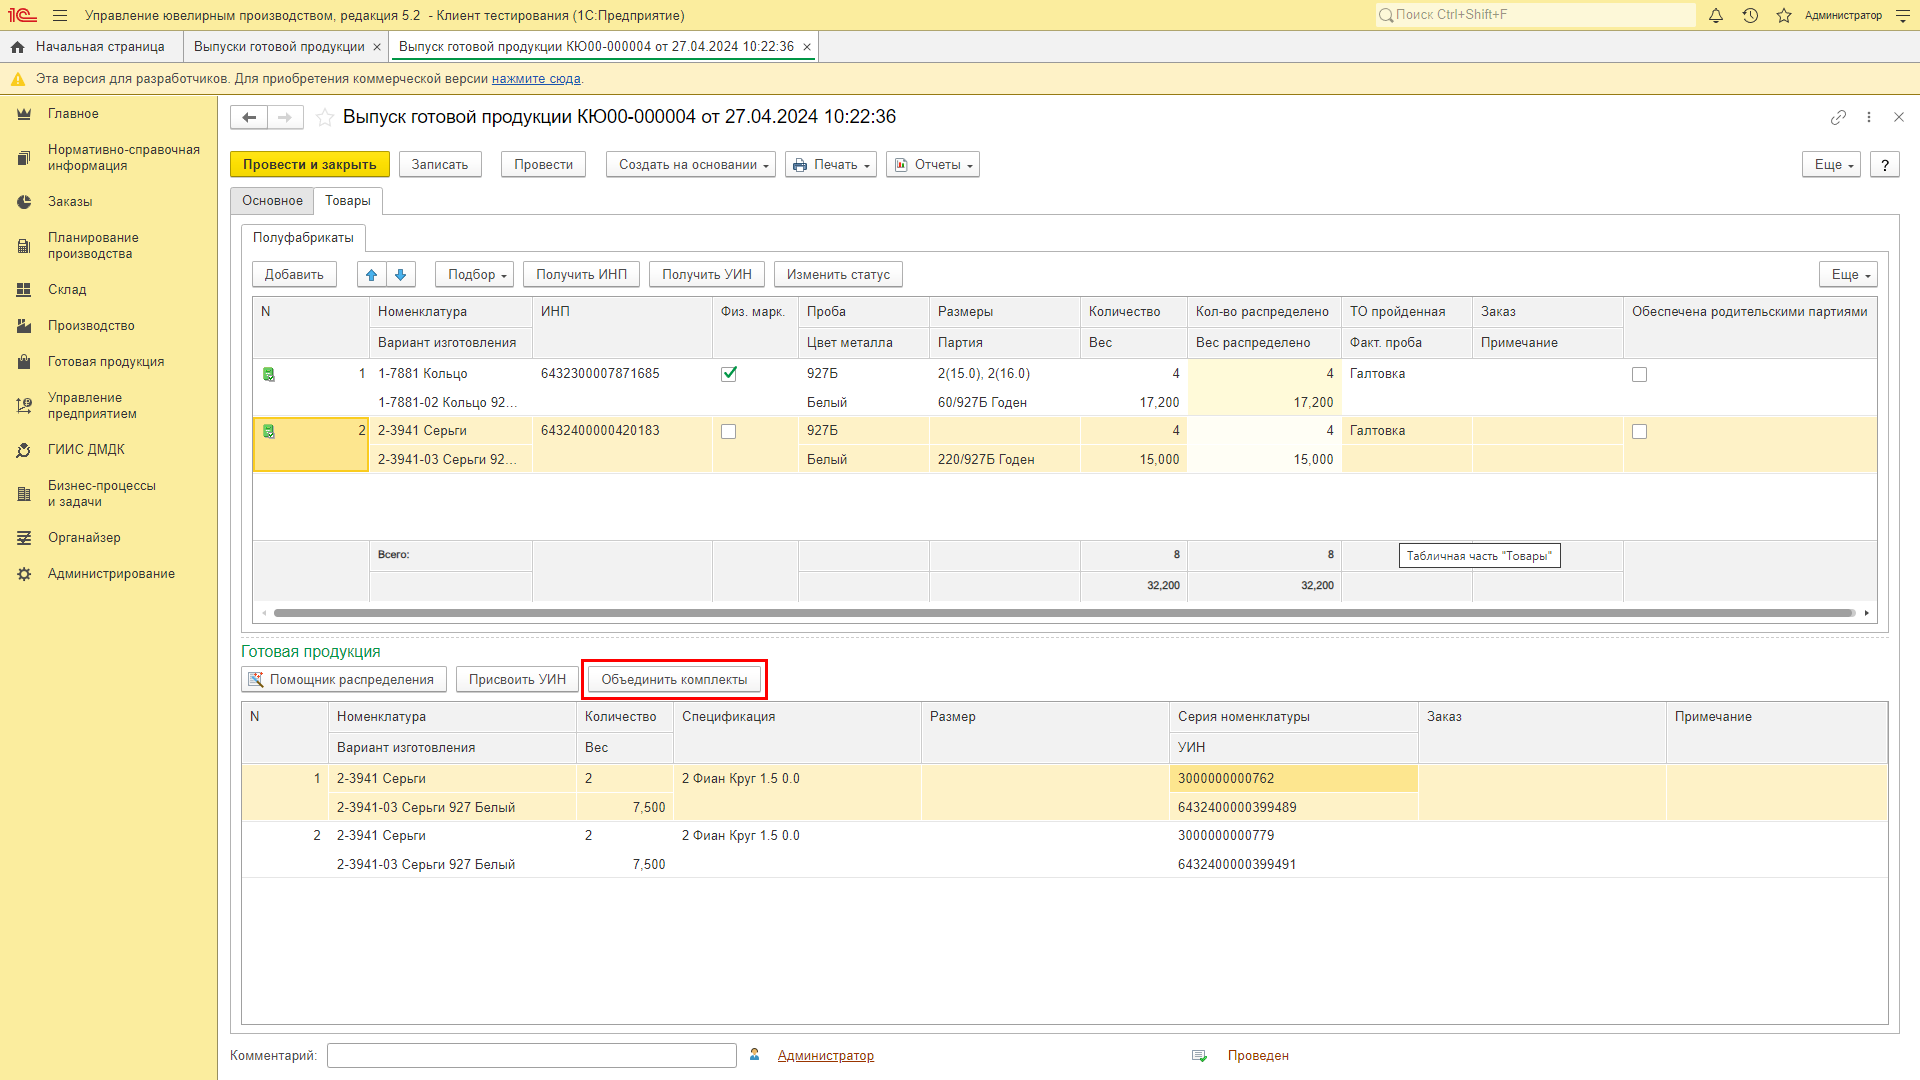The height and width of the screenshot is (1080, 1920).
Task: Go back with the left arrow button
Action: [249, 117]
